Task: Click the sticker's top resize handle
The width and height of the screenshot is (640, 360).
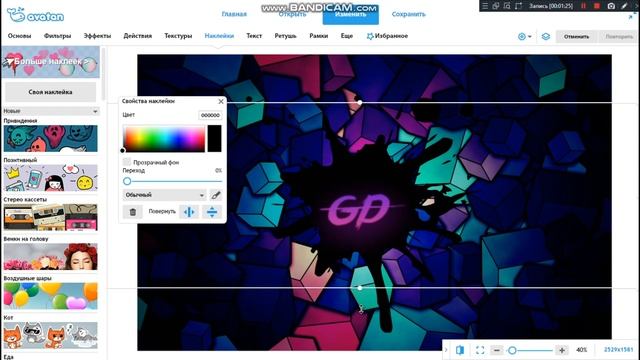Action: pos(360,102)
